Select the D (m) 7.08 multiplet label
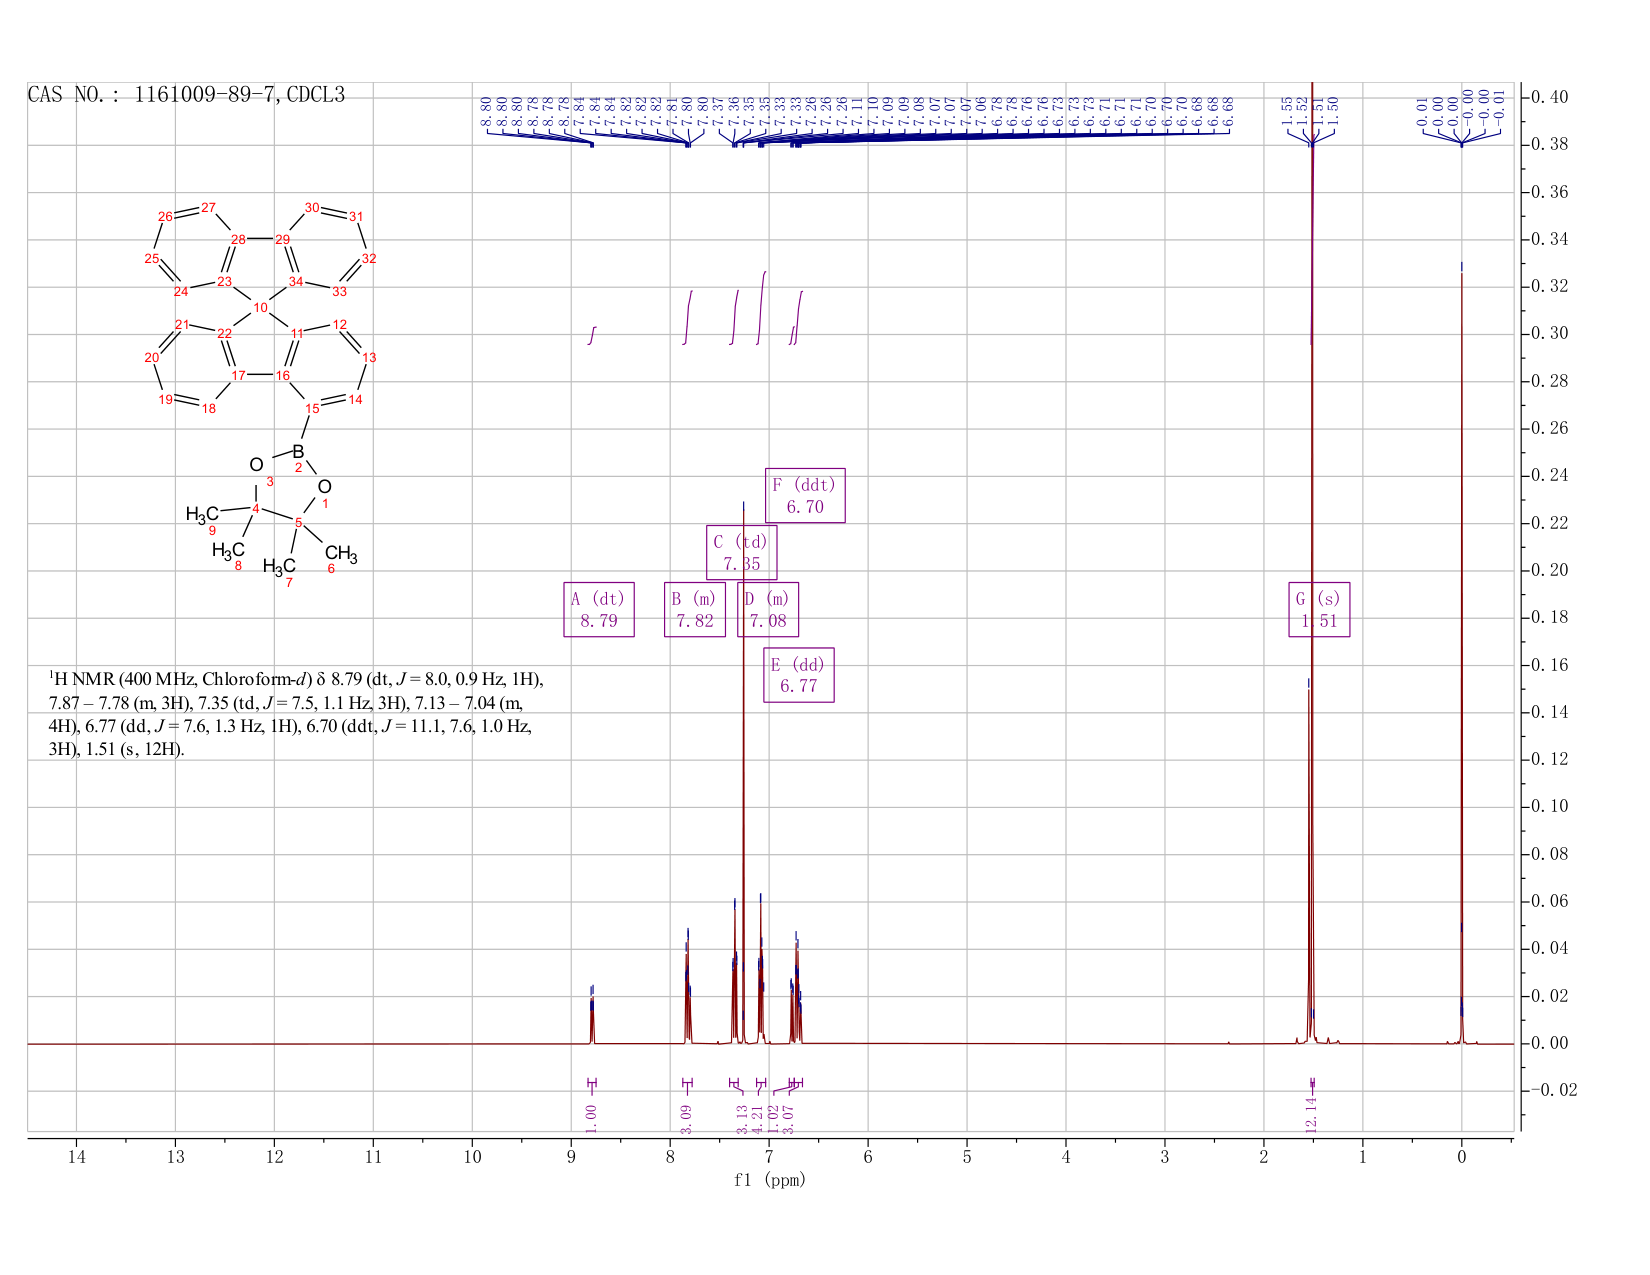1650x1275 pixels. point(768,610)
